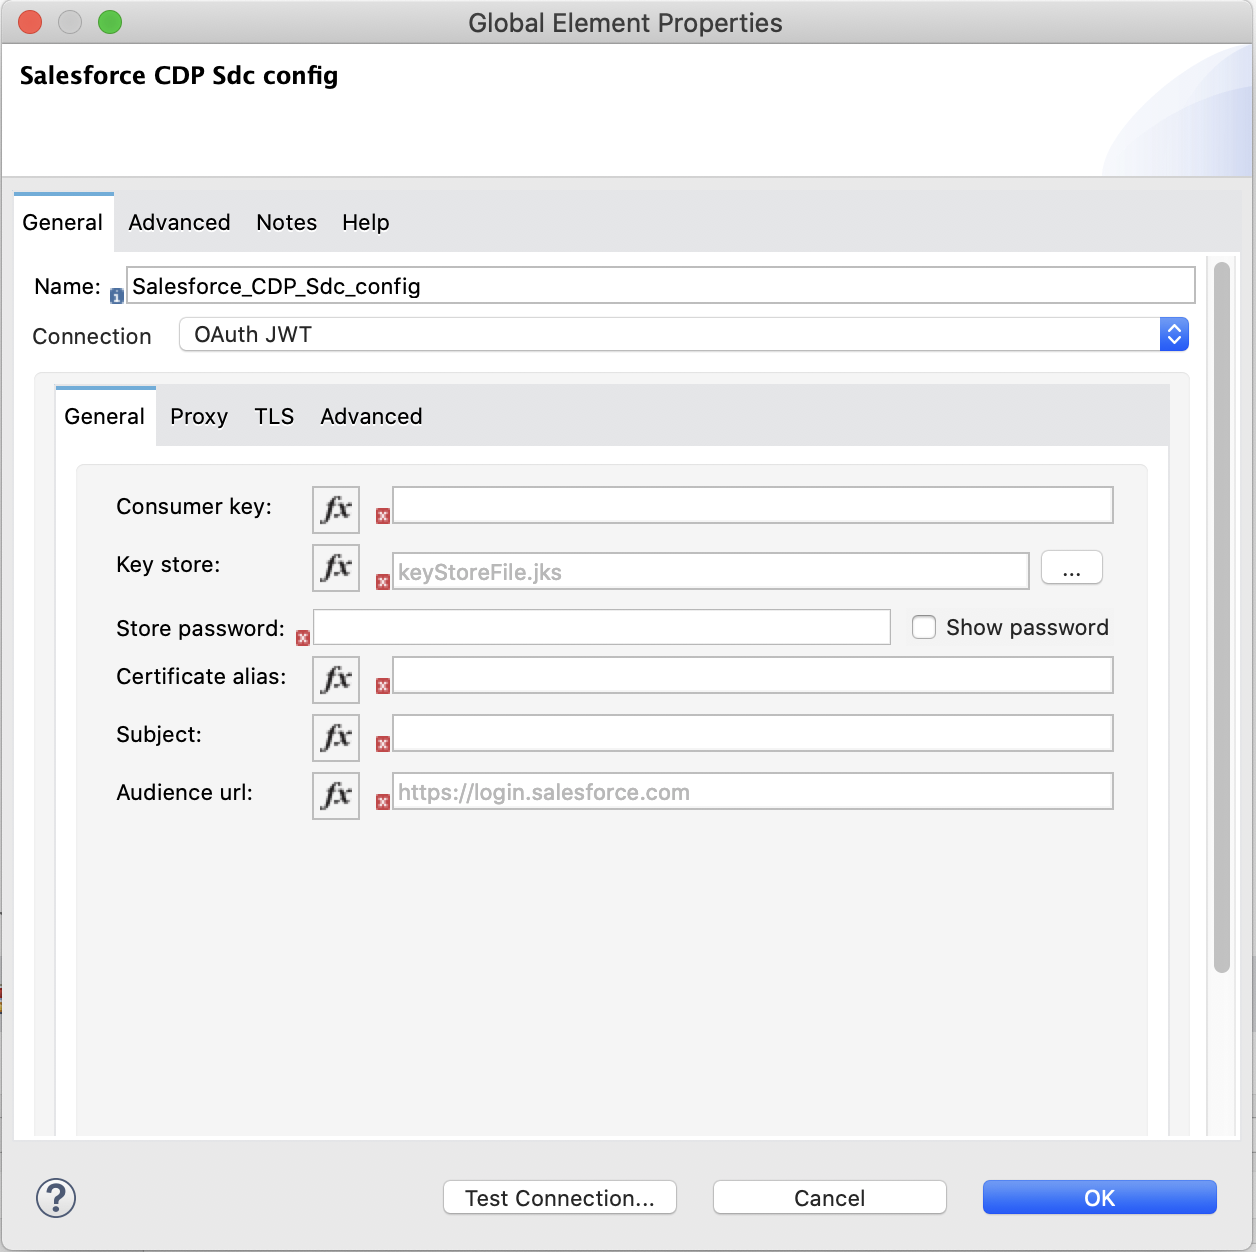This screenshot has height=1252, width=1256.
Task: Open the Help tab
Action: [x=365, y=222]
